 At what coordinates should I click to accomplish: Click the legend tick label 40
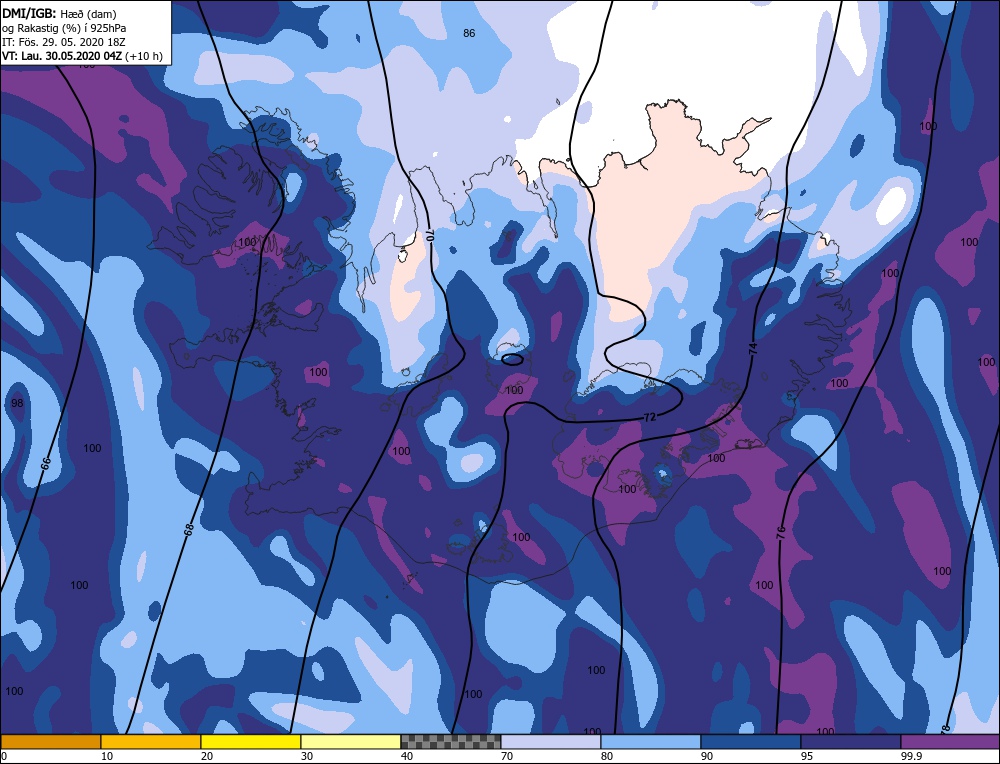[407, 756]
